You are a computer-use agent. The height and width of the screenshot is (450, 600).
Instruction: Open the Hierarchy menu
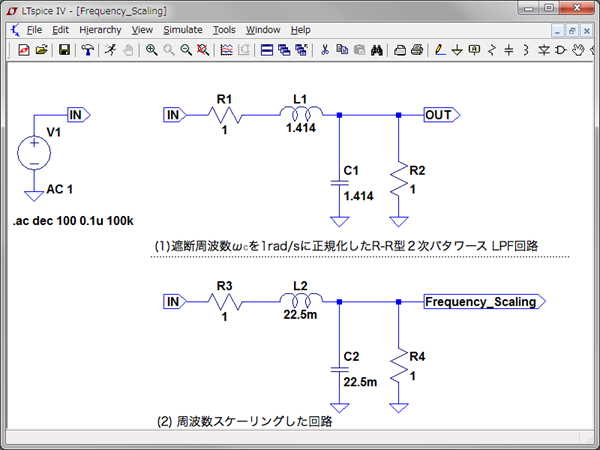(x=99, y=30)
